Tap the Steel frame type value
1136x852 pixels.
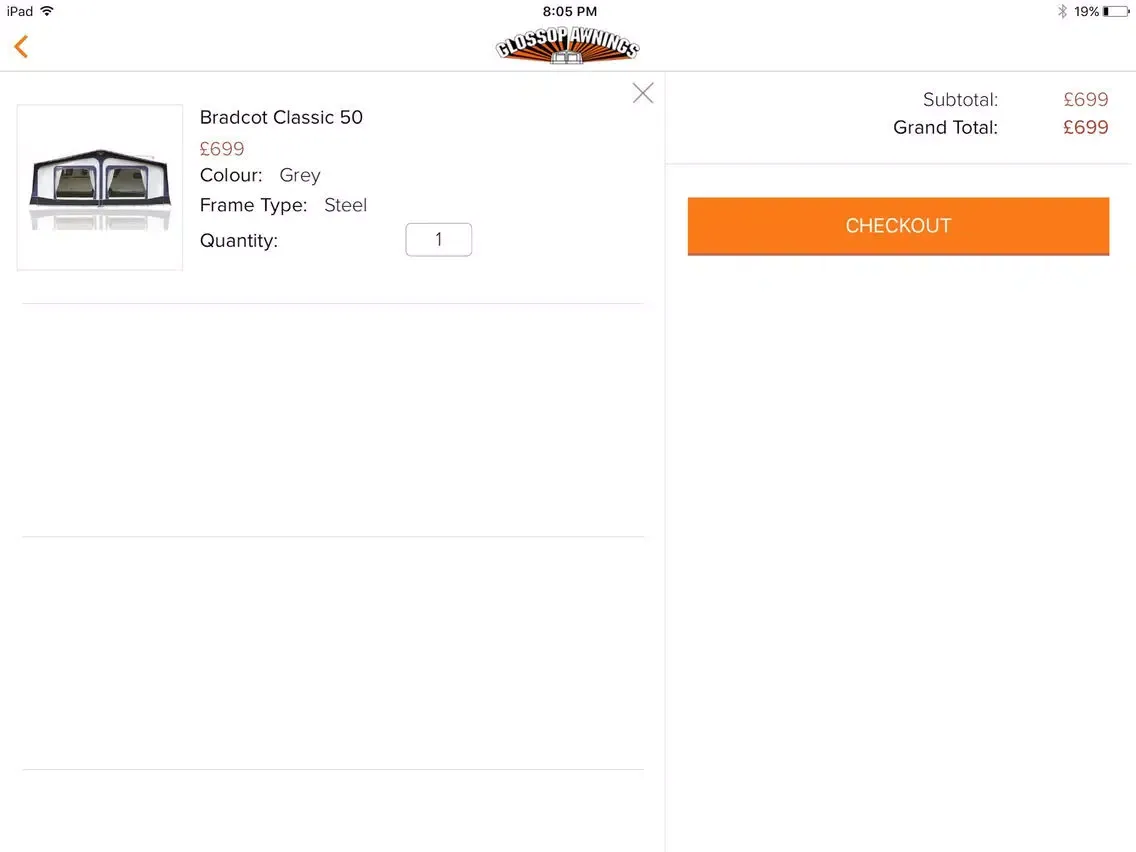[x=346, y=205]
